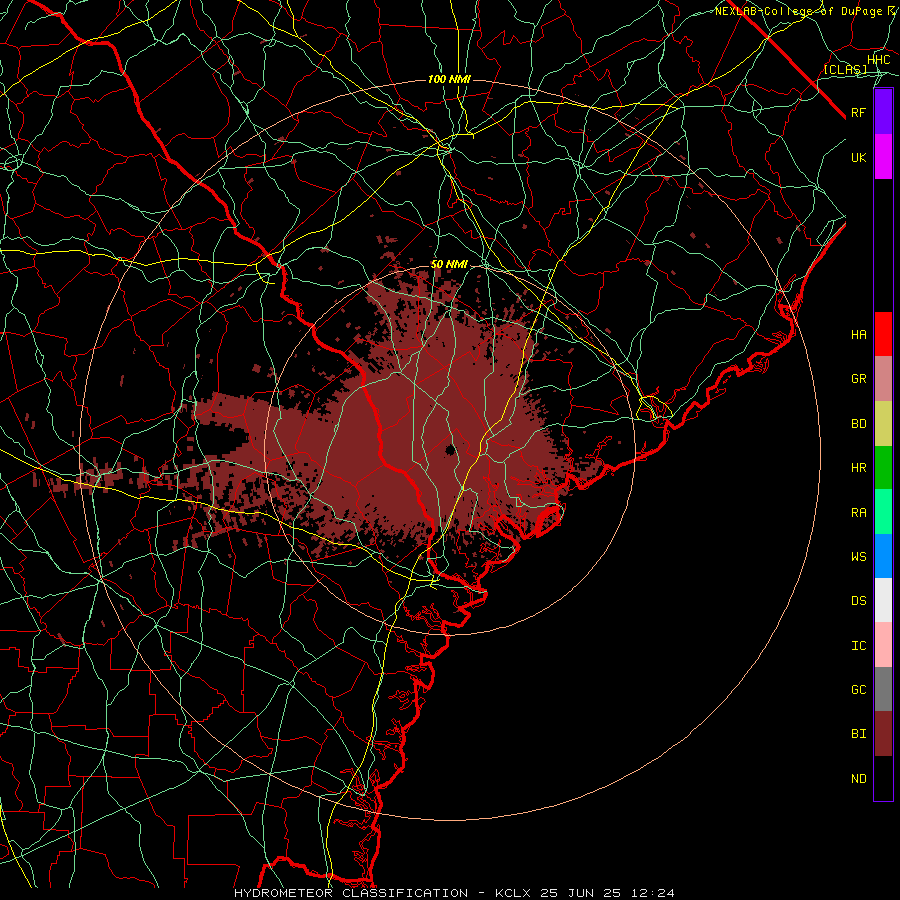
Task: Select the DS legend label
Action: click(858, 601)
